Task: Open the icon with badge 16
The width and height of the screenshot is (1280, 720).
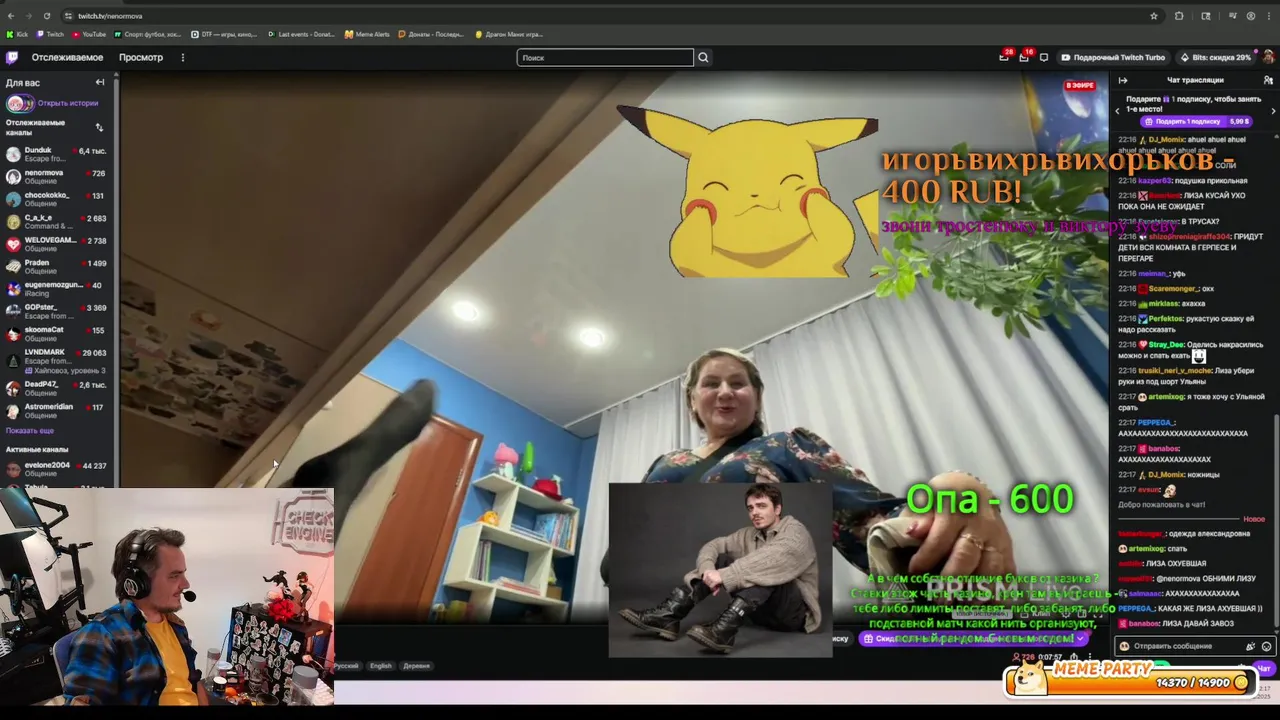Action: coord(1024,57)
